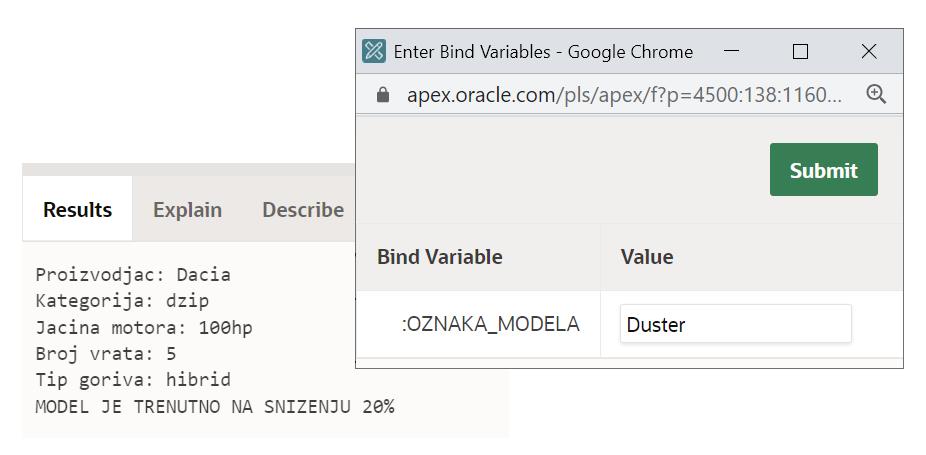Switch to the Results tab
This screenshot has height=455, width=926.
[77, 210]
